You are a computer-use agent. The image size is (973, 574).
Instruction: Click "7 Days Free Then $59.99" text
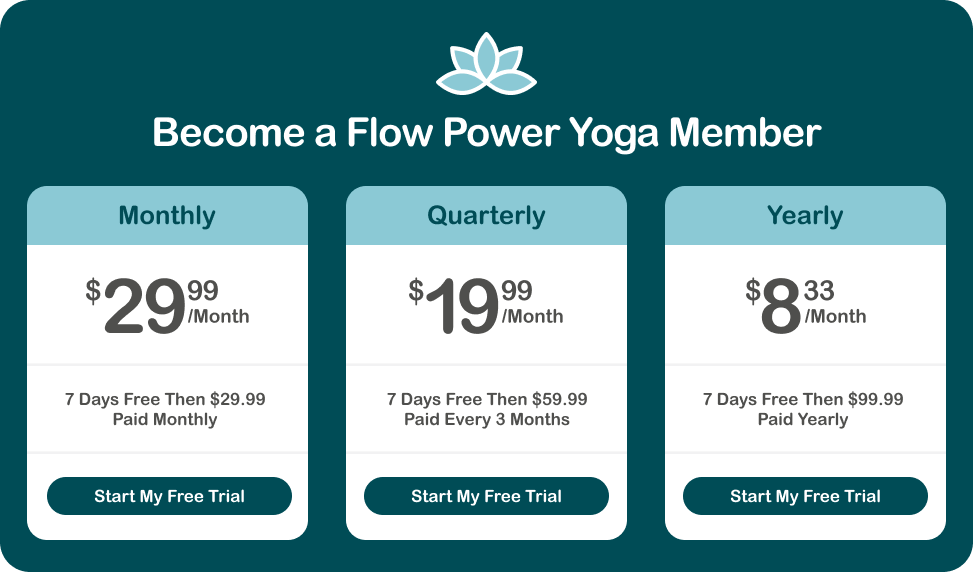pos(487,399)
